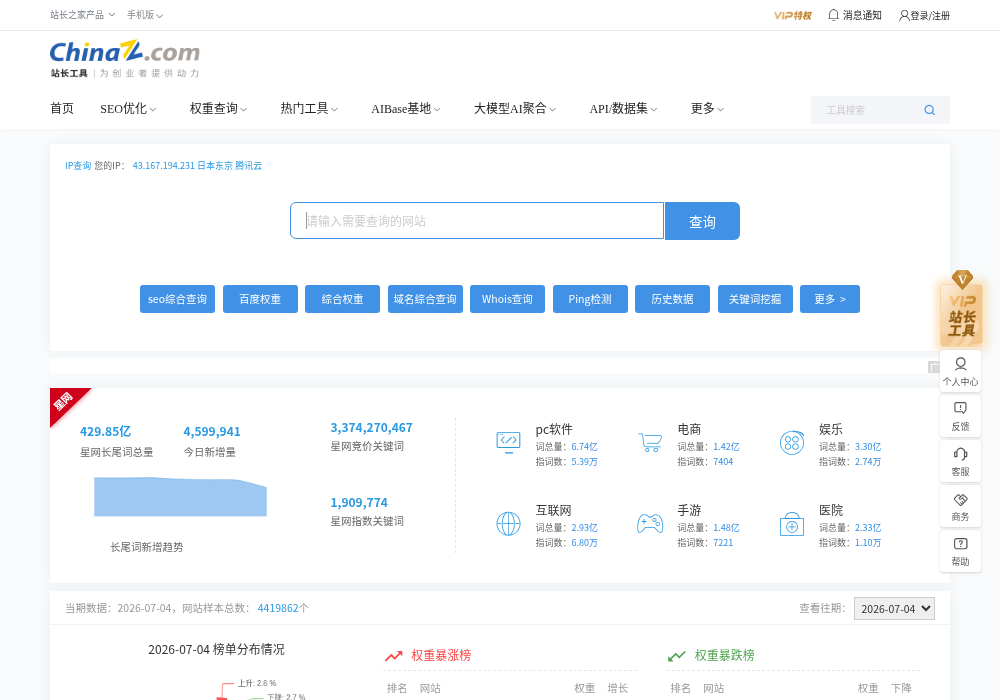Click the 权重暴跌榜 falling trend icon

click(x=677, y=655)
